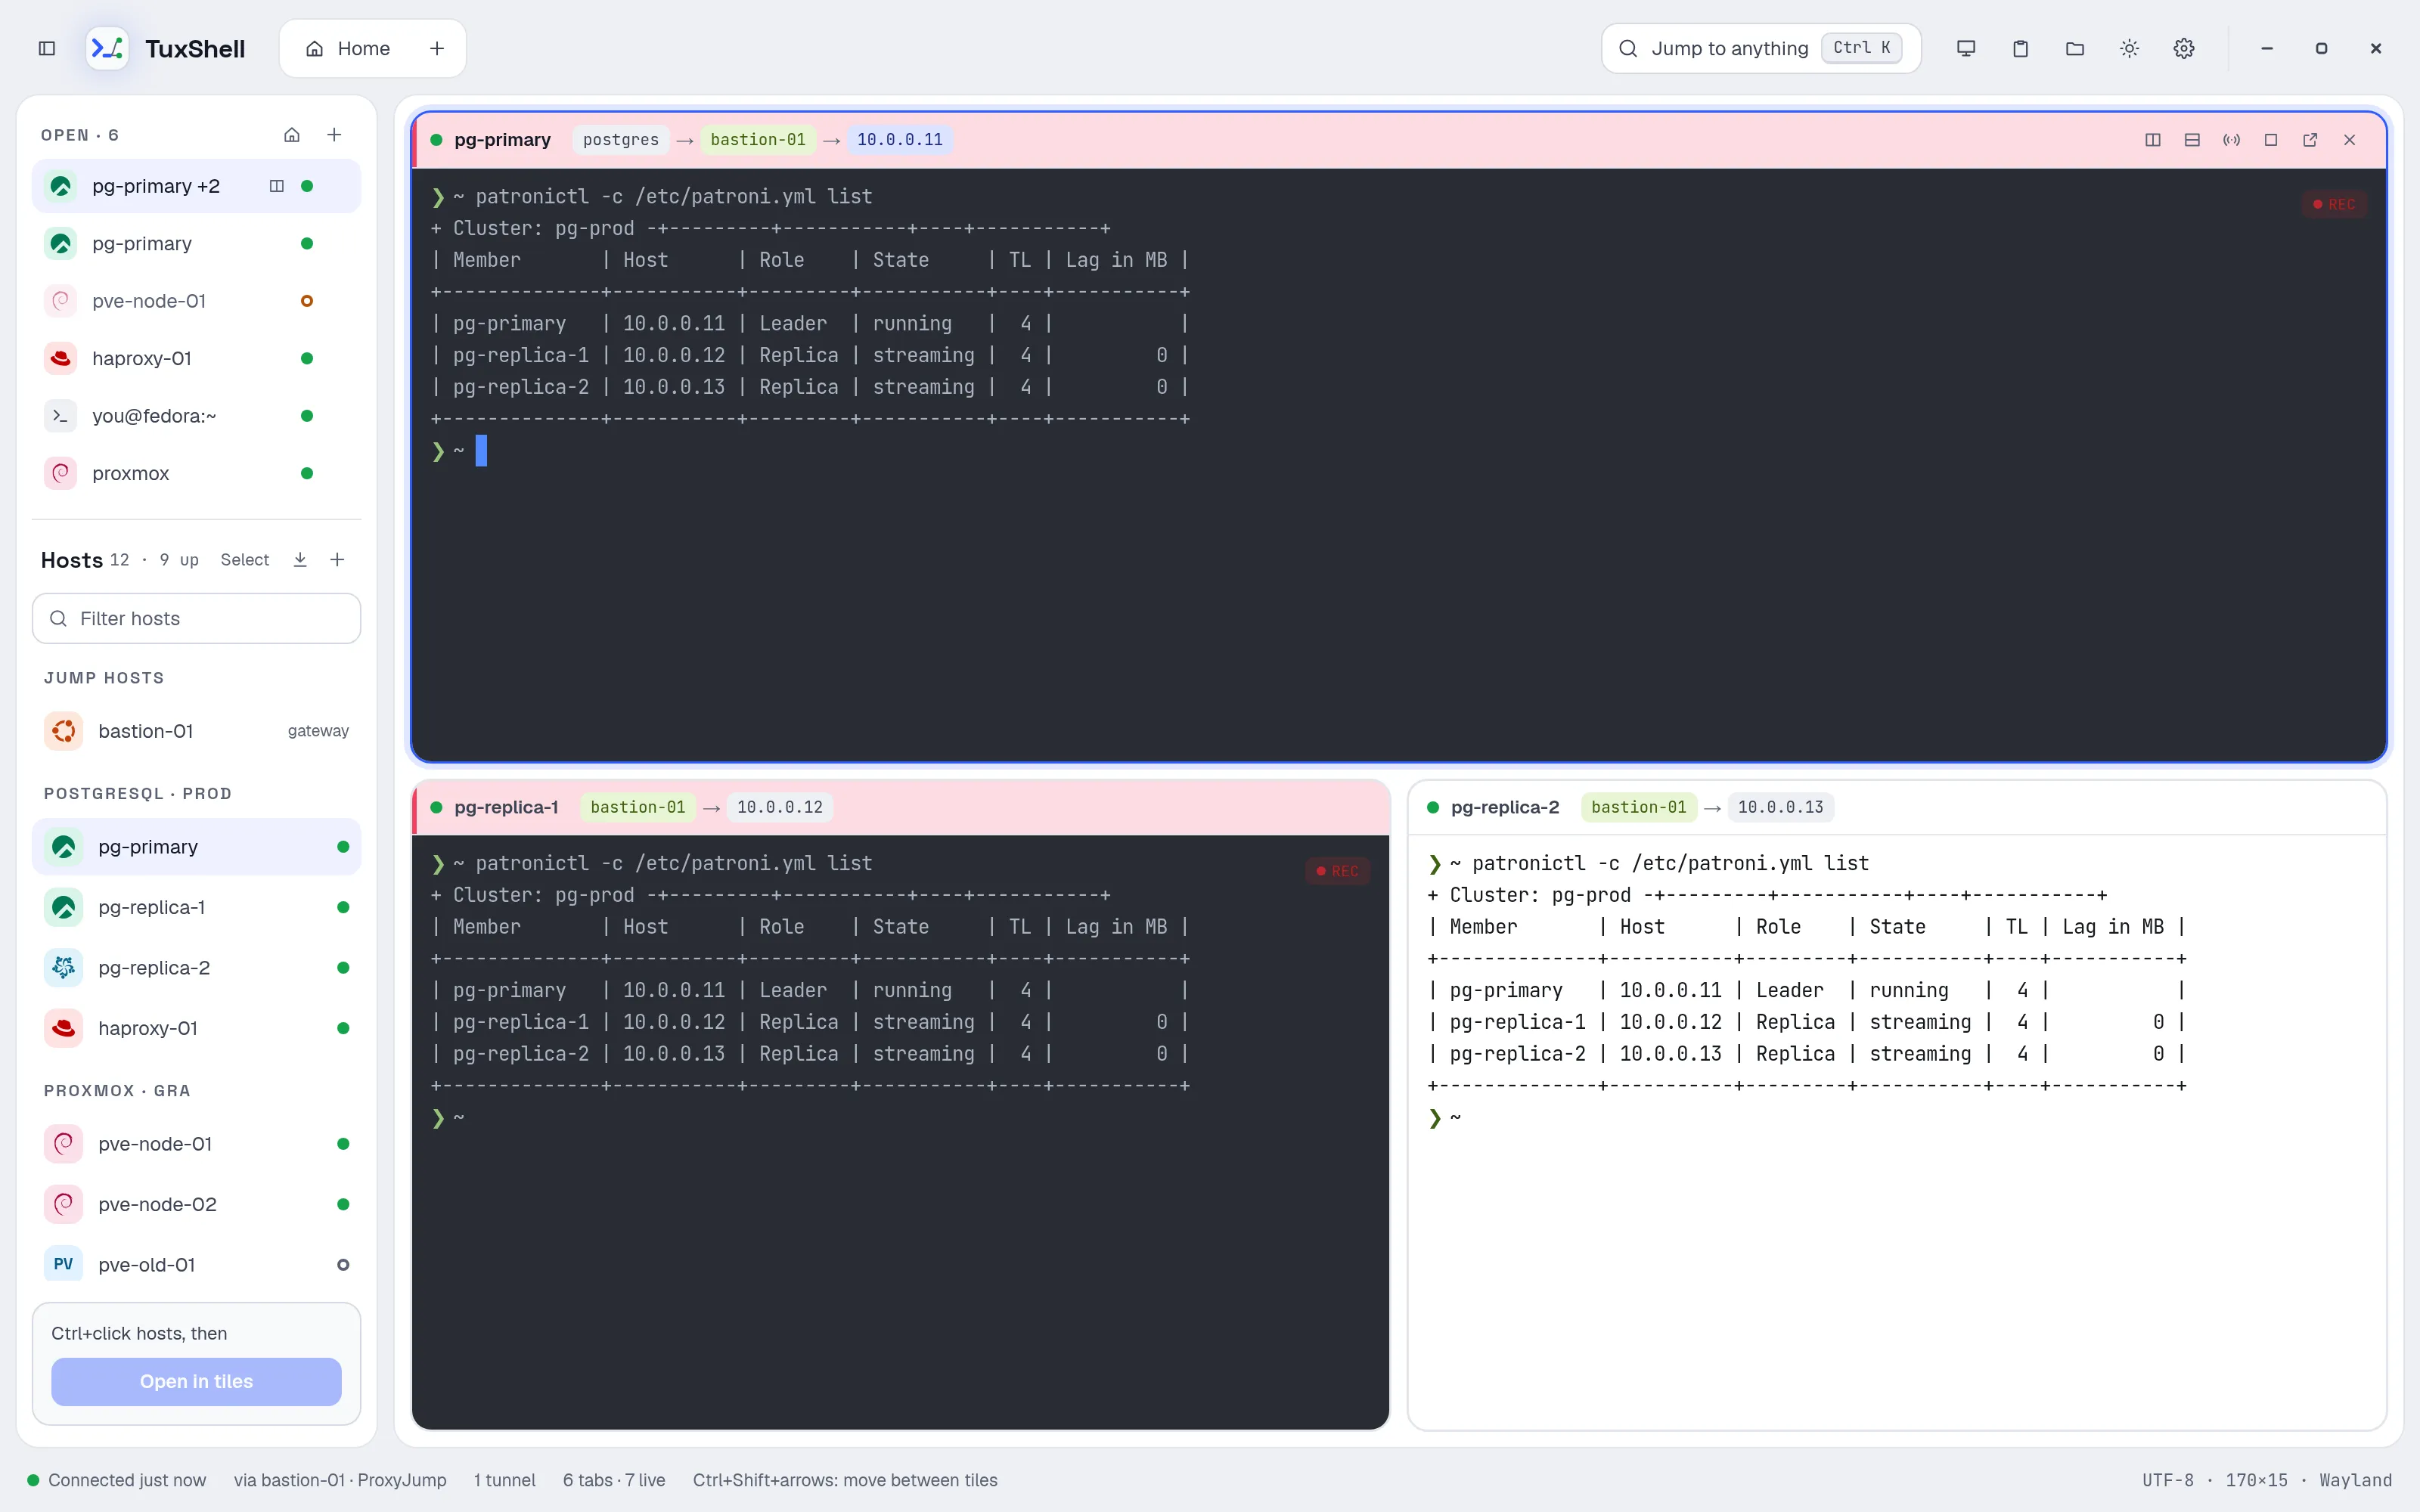
Task: Pop out pg-primary pane to new window
Action: 2310,140
